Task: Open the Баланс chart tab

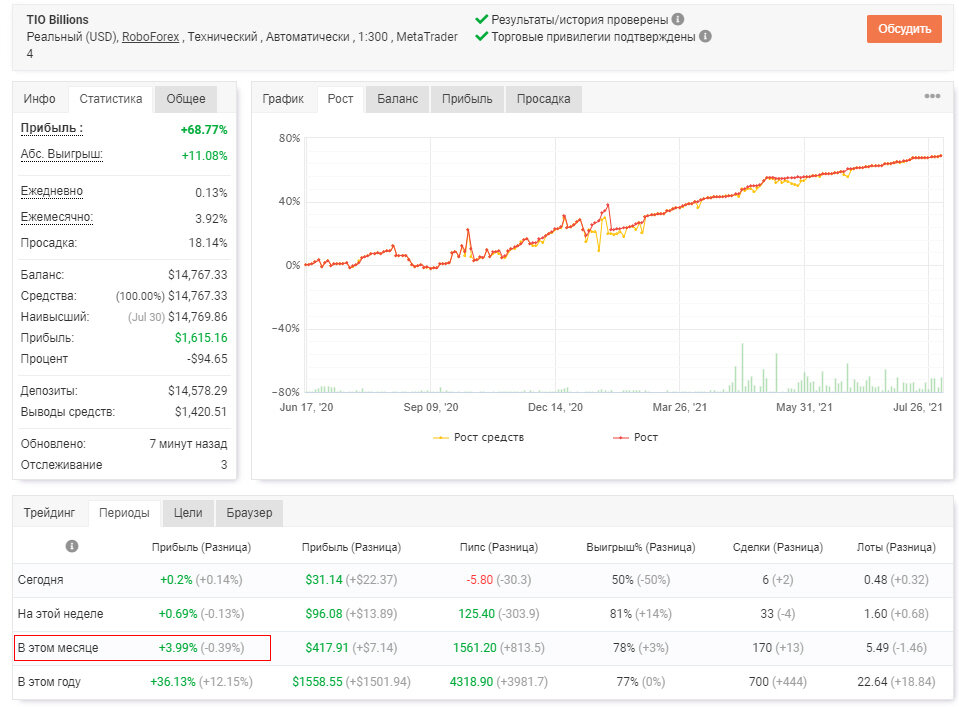Action: pyautogui.click(x=398, y=98)
